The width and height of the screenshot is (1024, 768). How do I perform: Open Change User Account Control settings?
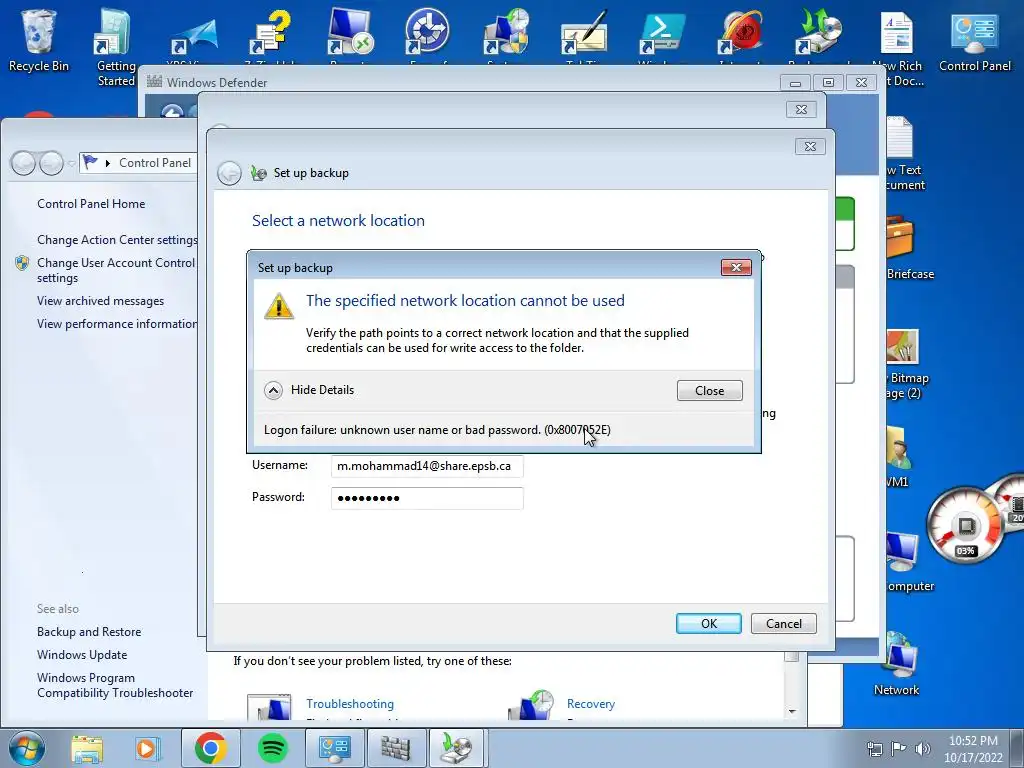116,270
